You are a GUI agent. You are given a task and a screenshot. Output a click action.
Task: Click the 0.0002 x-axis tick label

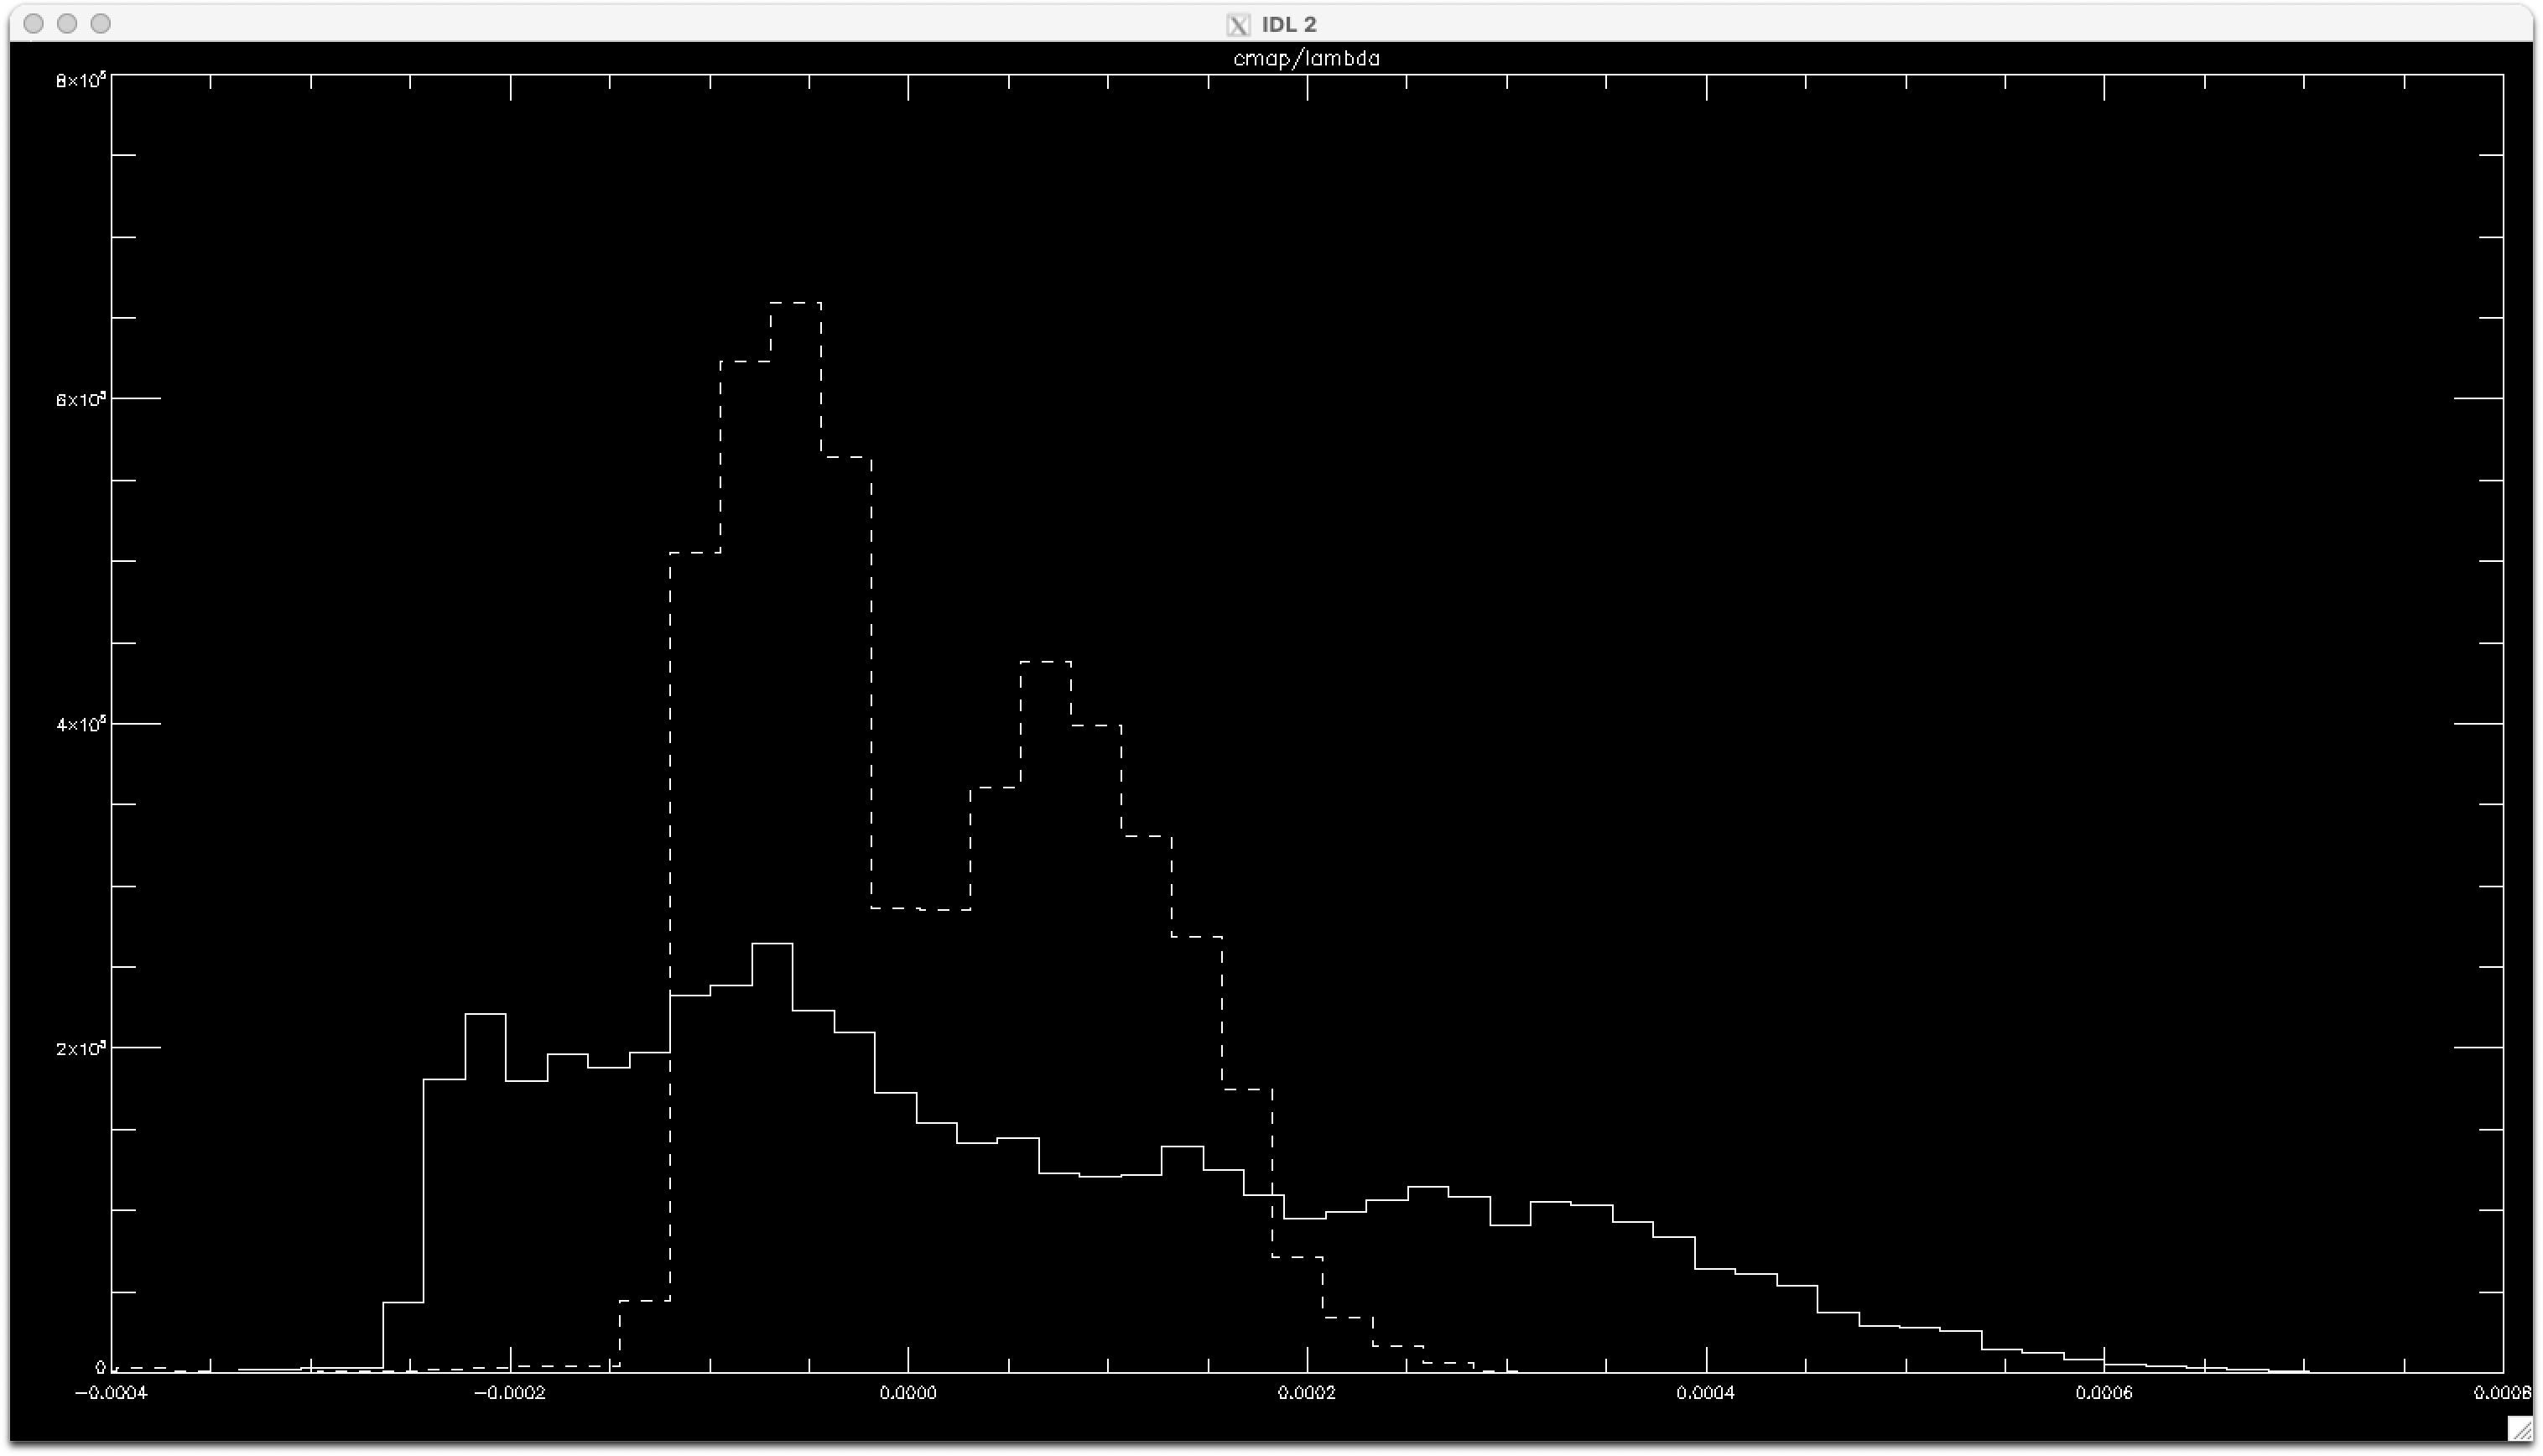click(1307, 1393)
